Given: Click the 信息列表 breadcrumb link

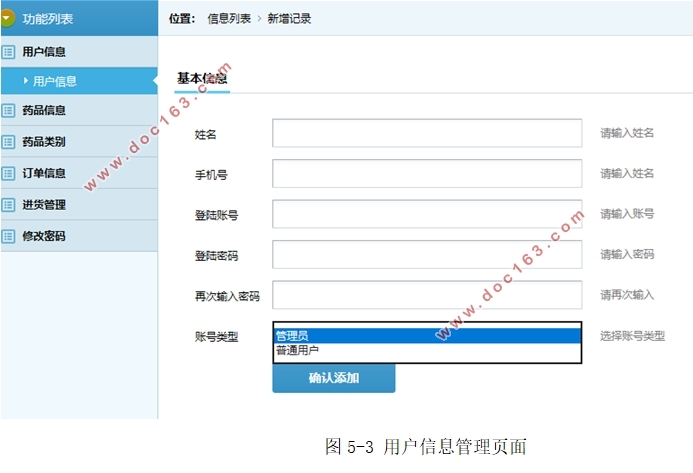Looking at the screenshot, I should (229, 19).
